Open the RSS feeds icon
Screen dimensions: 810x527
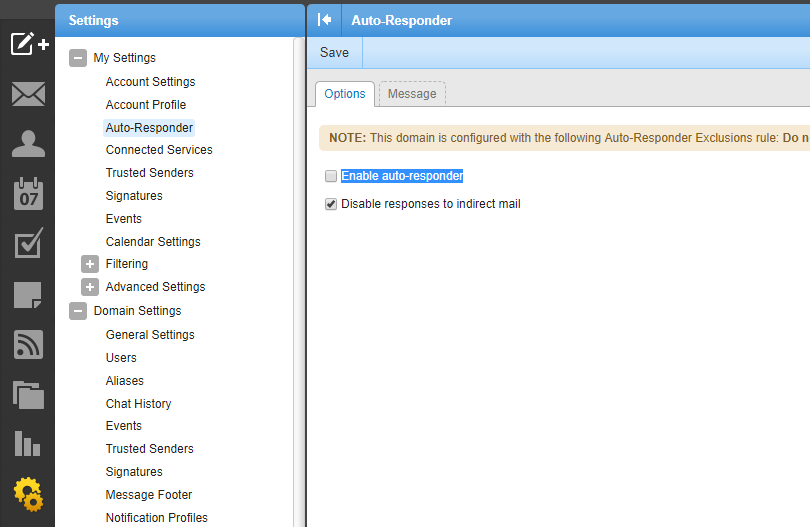[x=28, y=345]
